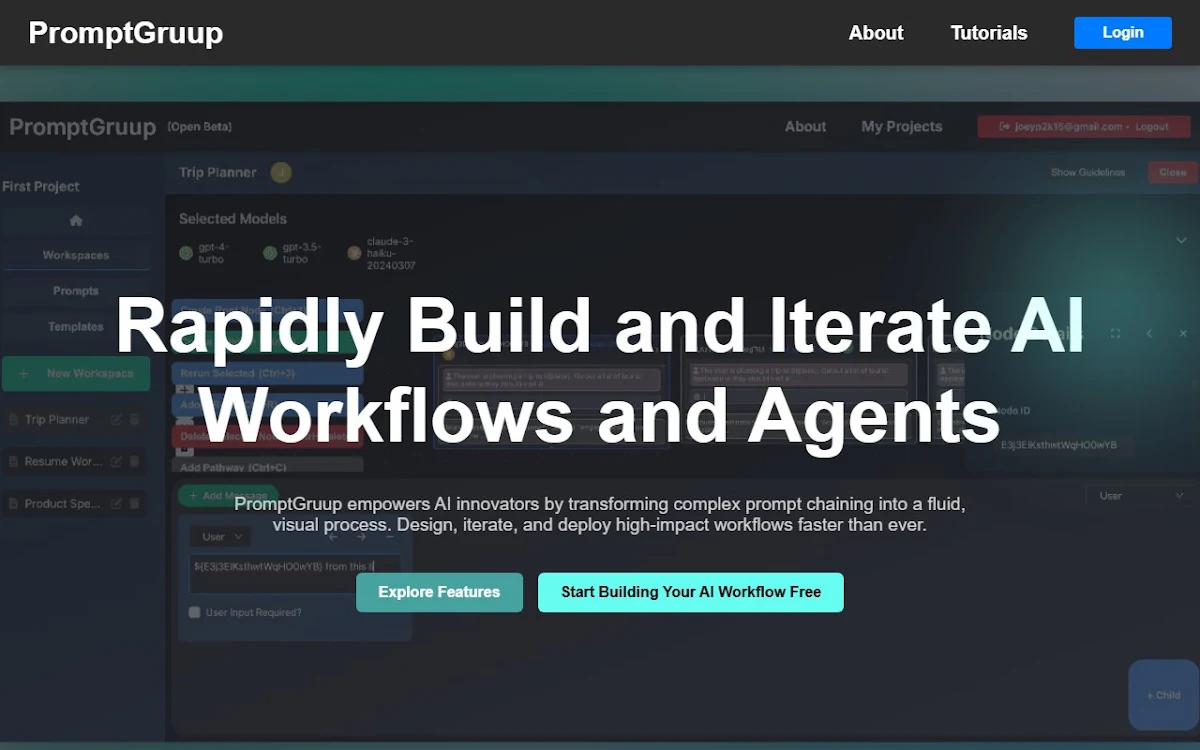This screenshot has width=1200, height=750.
Task: Click the red Close button
Action: [1172, 172]
